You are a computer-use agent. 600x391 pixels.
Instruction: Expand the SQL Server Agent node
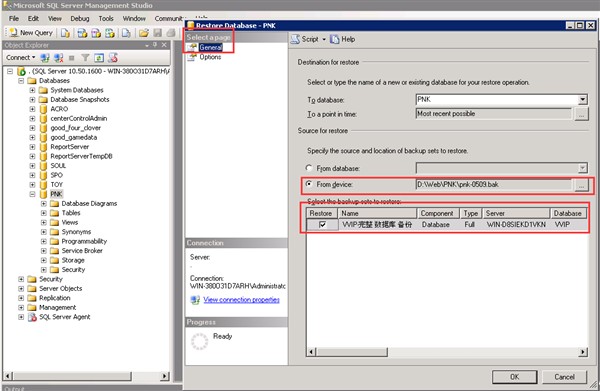coord(21,317)
